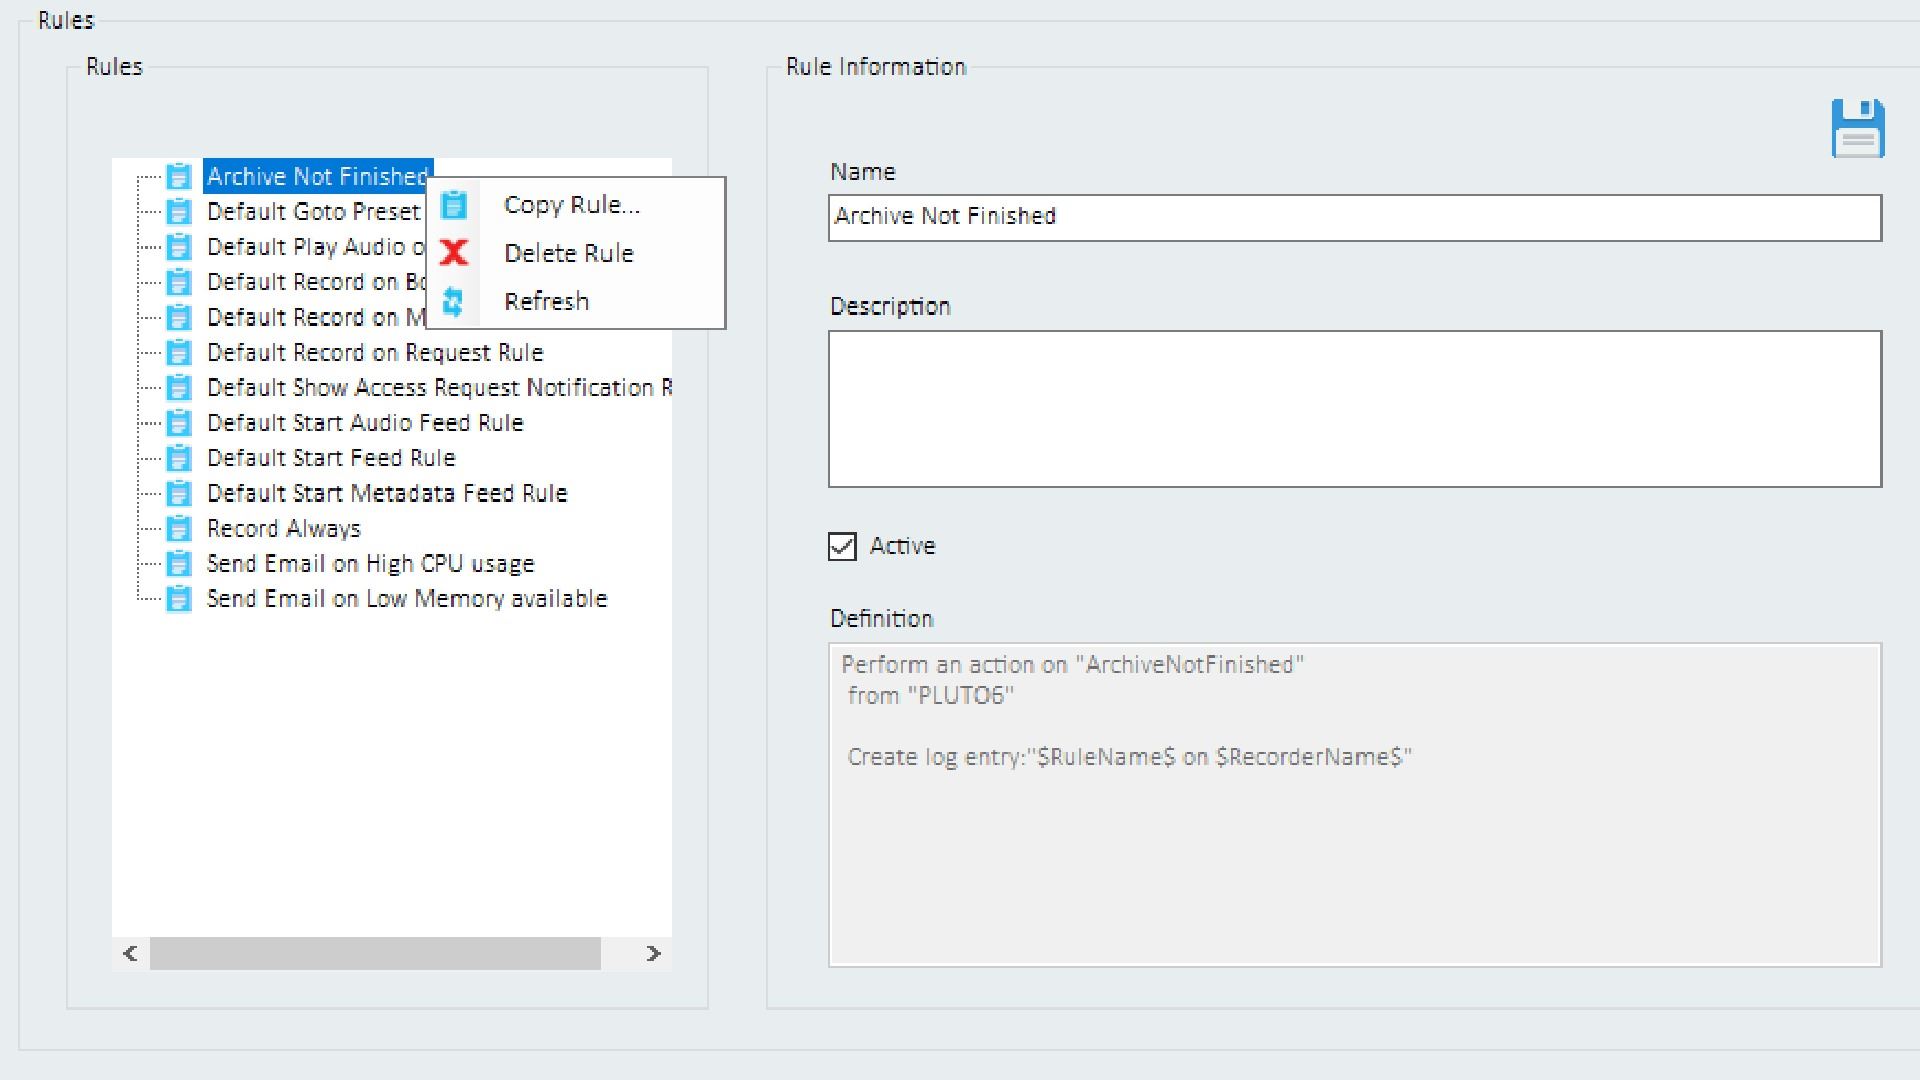The width and height of the screenshot is (1920, 1080).
Task: Click the right arrow of the rules scrollbar
Action: (x=653, y=954)
